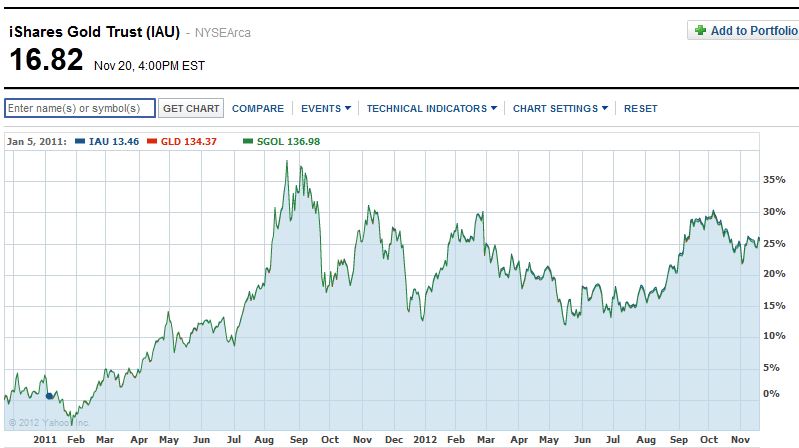Click the 5% axis label

(x=771, y=367)
